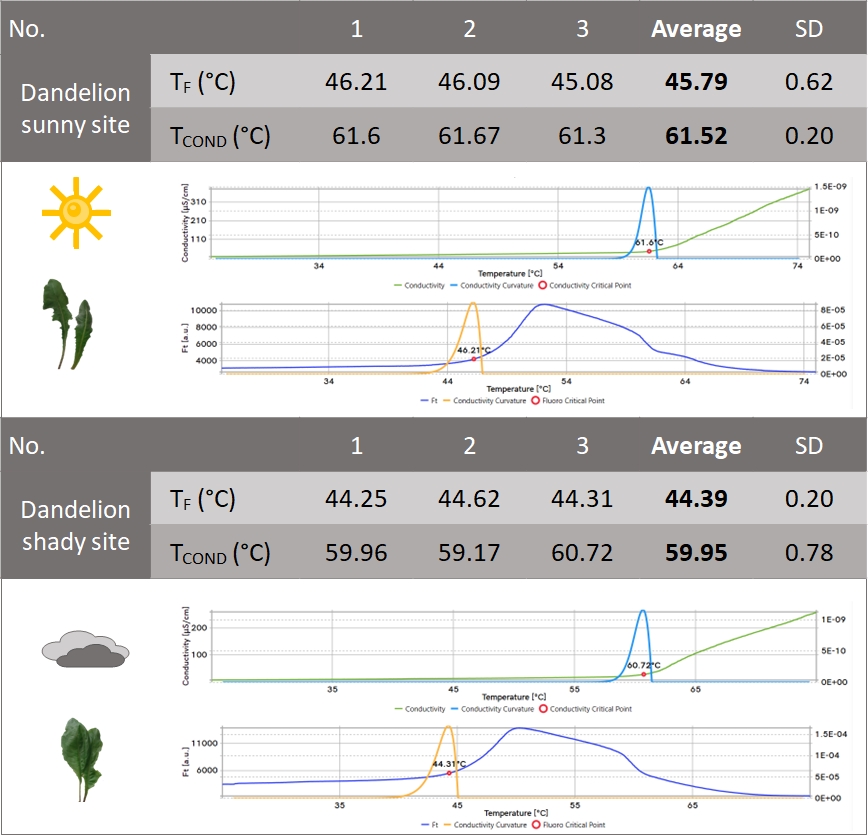Click the blue conductivity curvature peak in shady-site chart
This screenshot has height=835, width=868.
click(642, 612)
